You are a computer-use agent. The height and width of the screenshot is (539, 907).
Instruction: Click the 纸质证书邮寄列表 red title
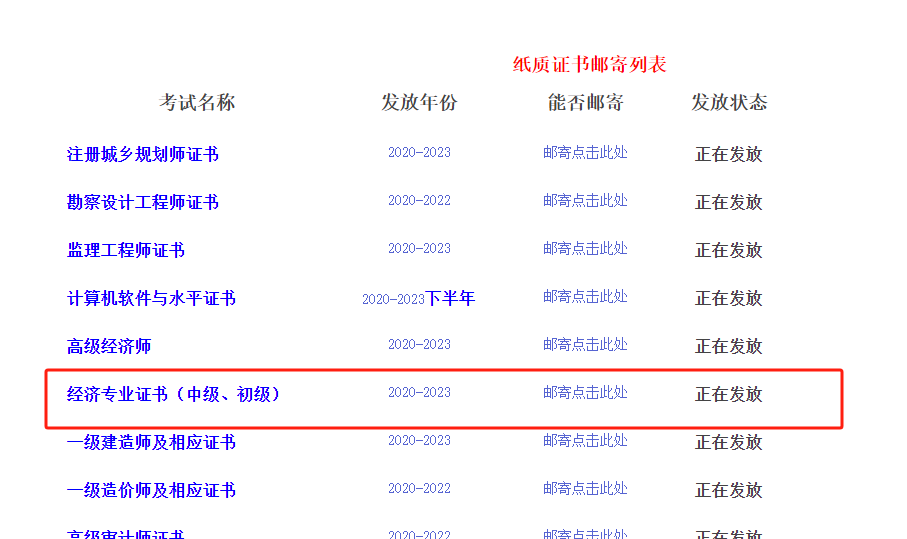coord(589,65)
